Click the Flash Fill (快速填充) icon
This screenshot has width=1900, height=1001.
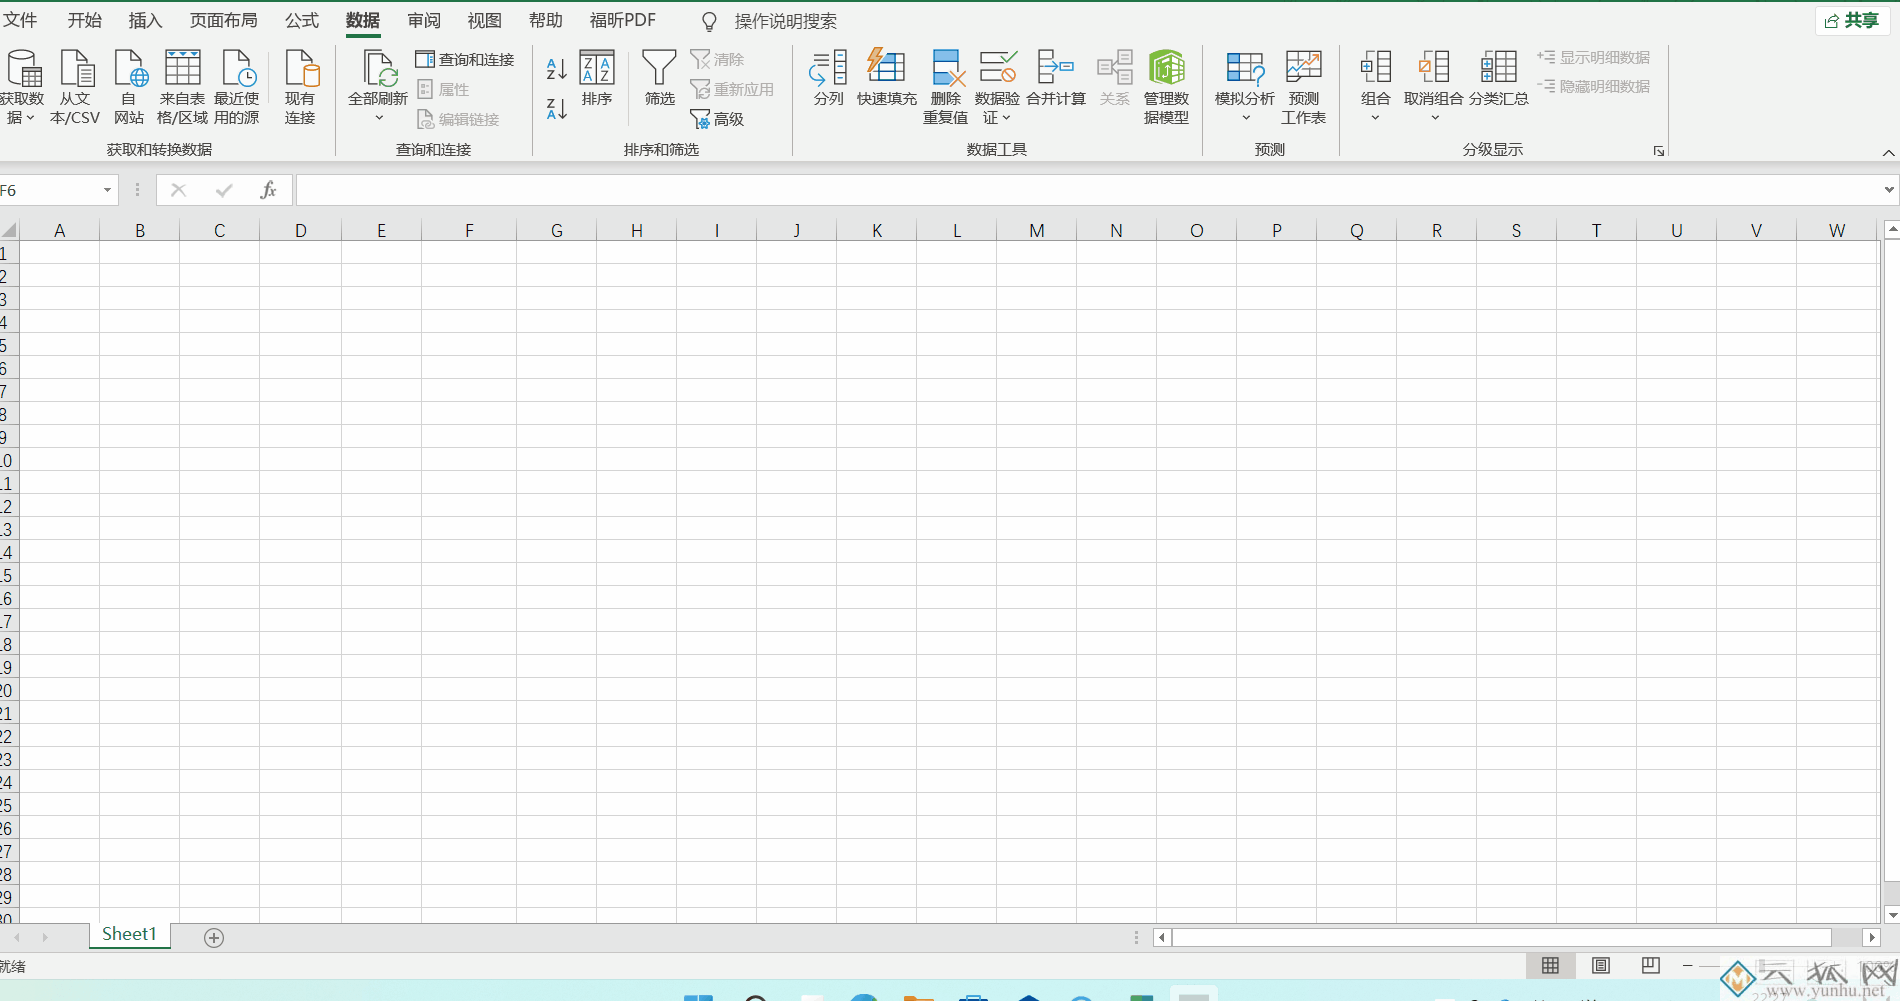[x=886, y=68]
